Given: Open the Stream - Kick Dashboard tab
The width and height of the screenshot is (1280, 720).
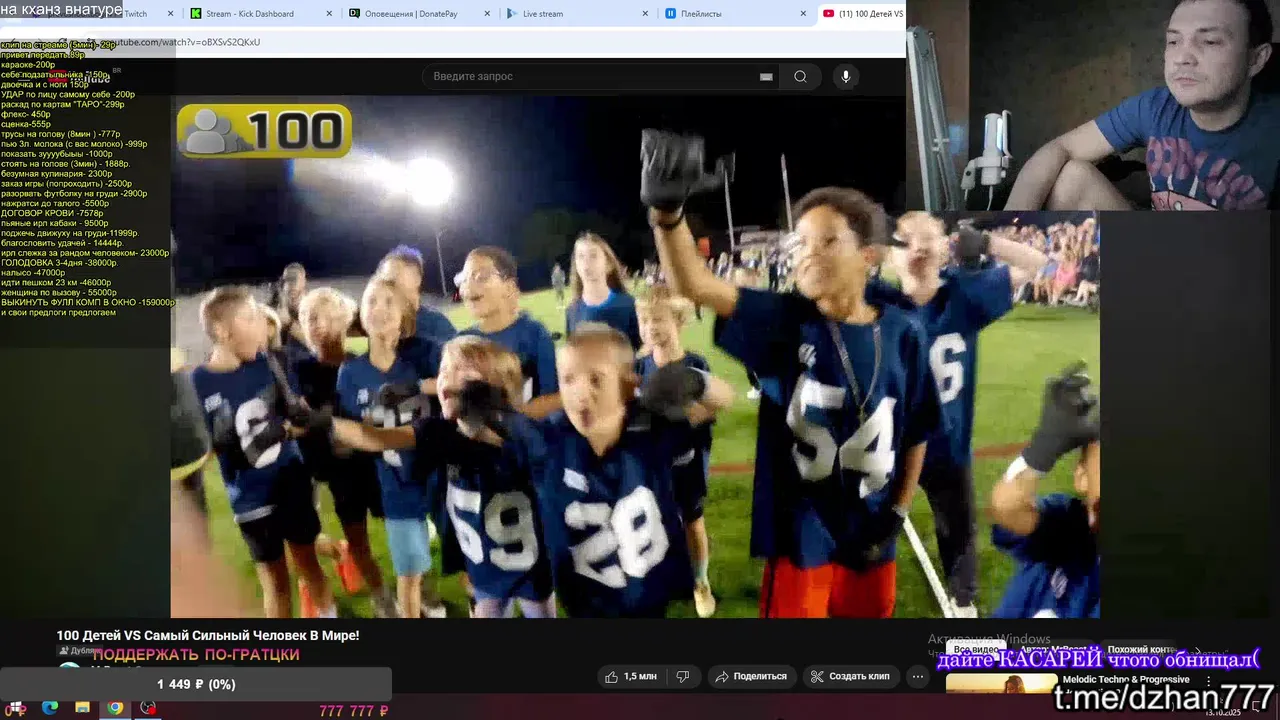Looking at the screenshot, I should [x=260, y=14].
